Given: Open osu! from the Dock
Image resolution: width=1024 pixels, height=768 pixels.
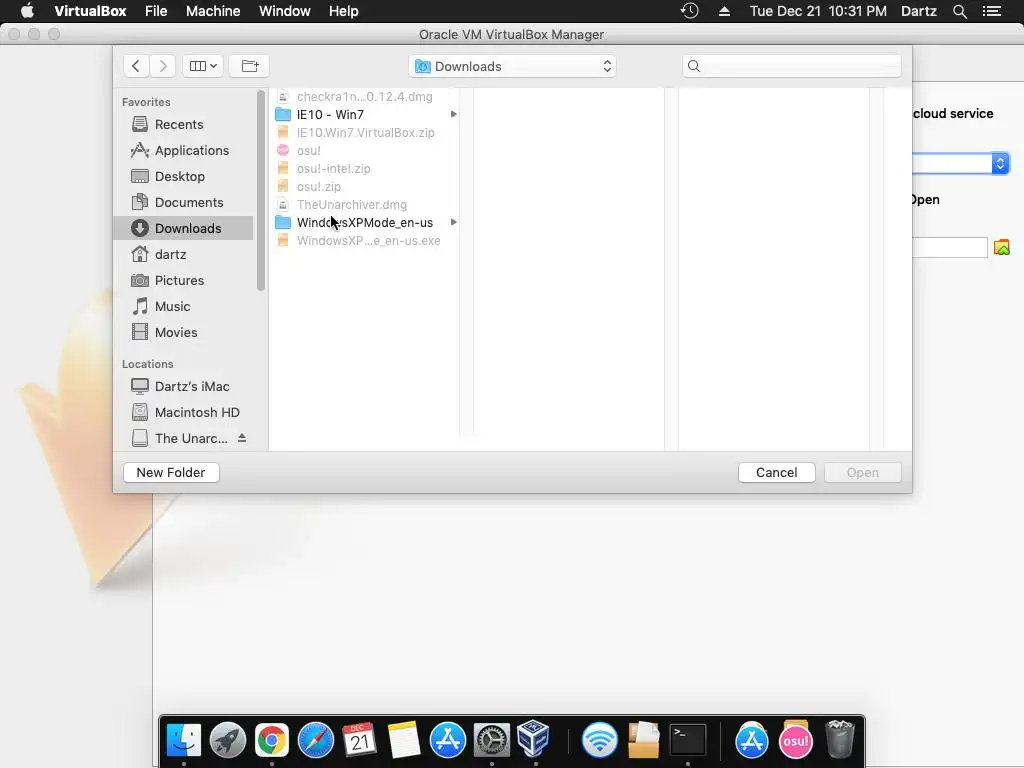Looking at the screenshot, I should [795, 741].
